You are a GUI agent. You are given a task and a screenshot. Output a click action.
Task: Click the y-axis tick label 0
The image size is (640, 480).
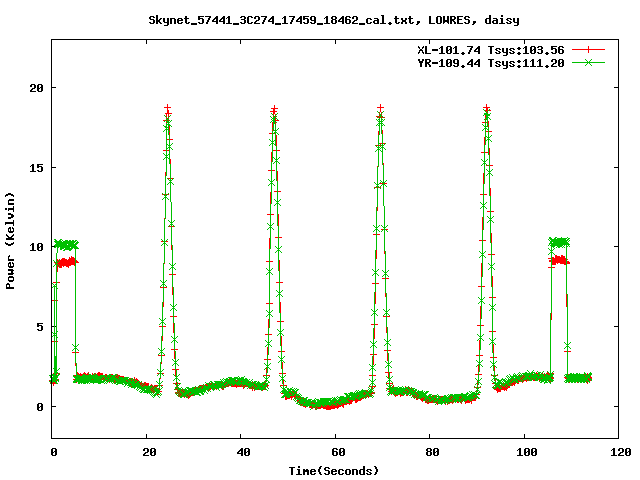tap(40, 407)
